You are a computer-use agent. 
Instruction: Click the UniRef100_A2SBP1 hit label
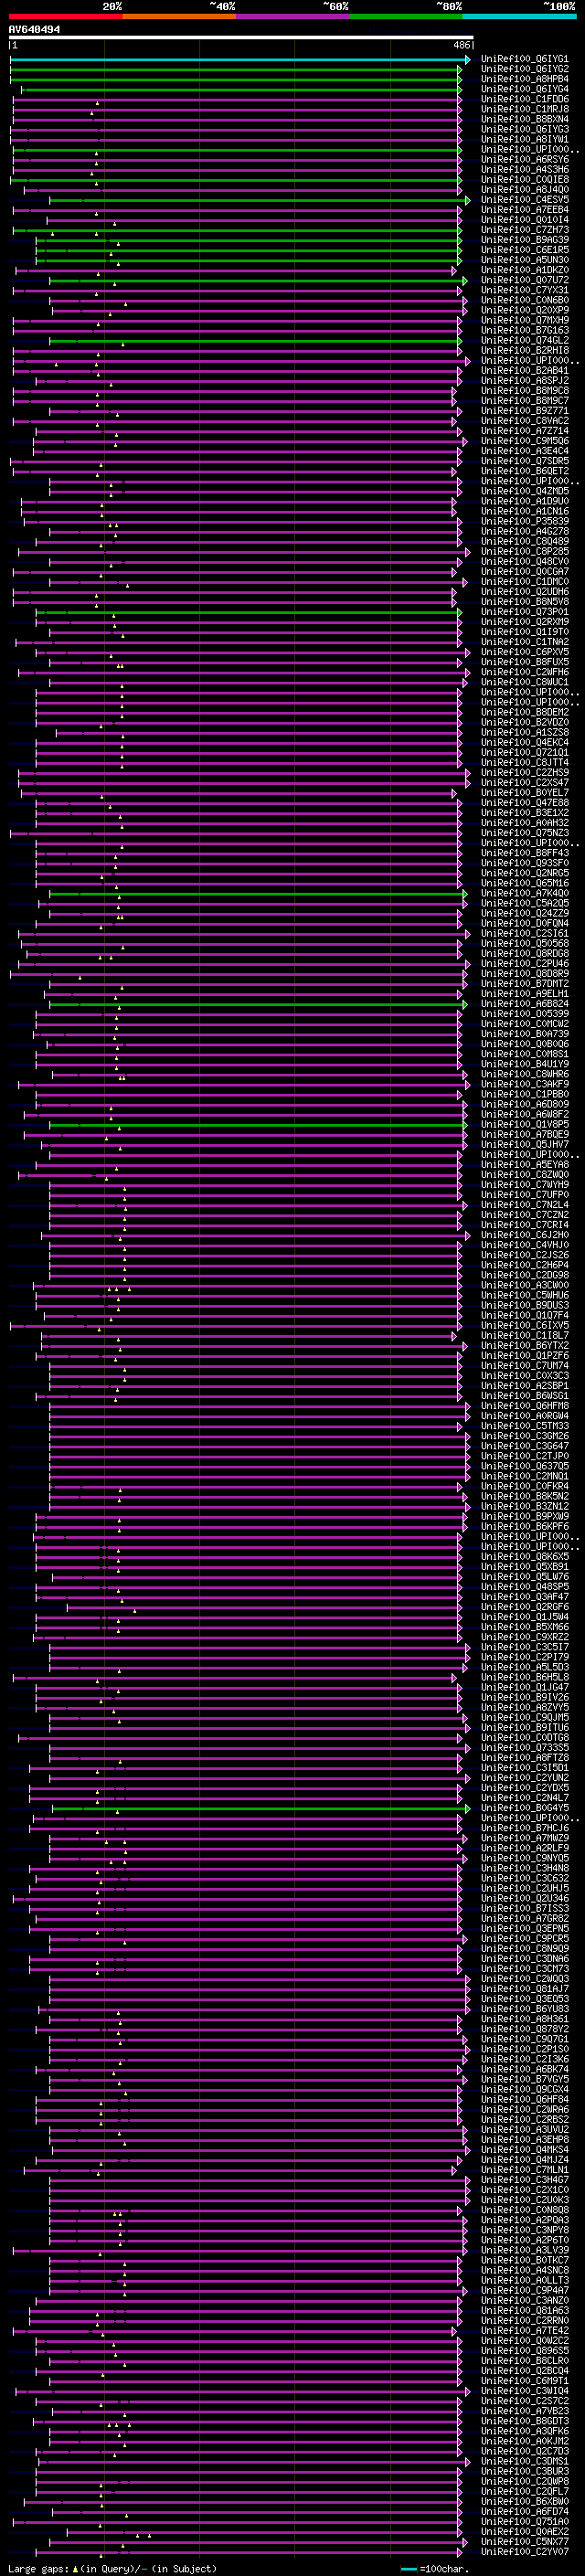[x=524, y=1386]
